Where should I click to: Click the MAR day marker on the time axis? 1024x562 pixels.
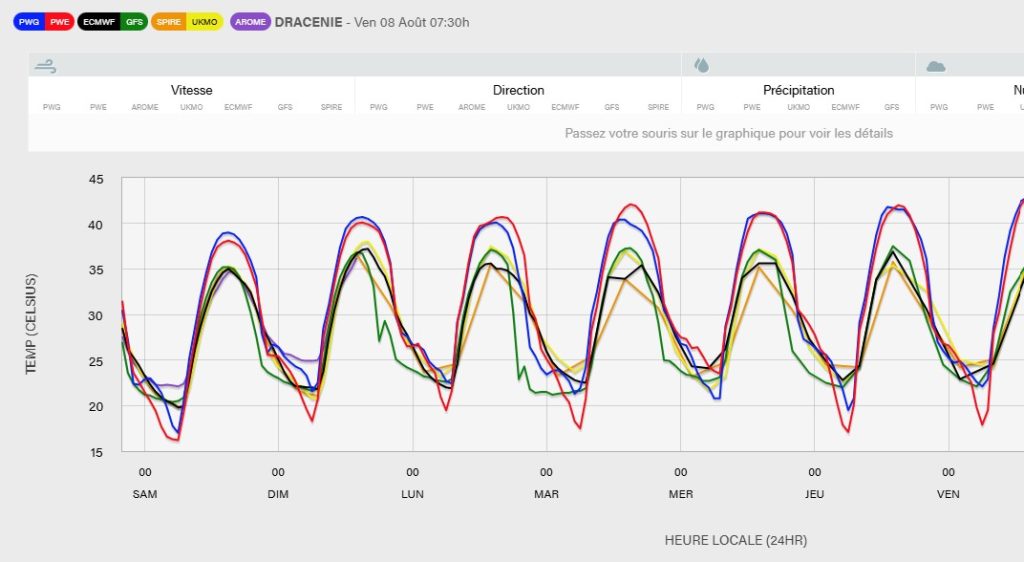pyautogui.click(x=546, y=494)
